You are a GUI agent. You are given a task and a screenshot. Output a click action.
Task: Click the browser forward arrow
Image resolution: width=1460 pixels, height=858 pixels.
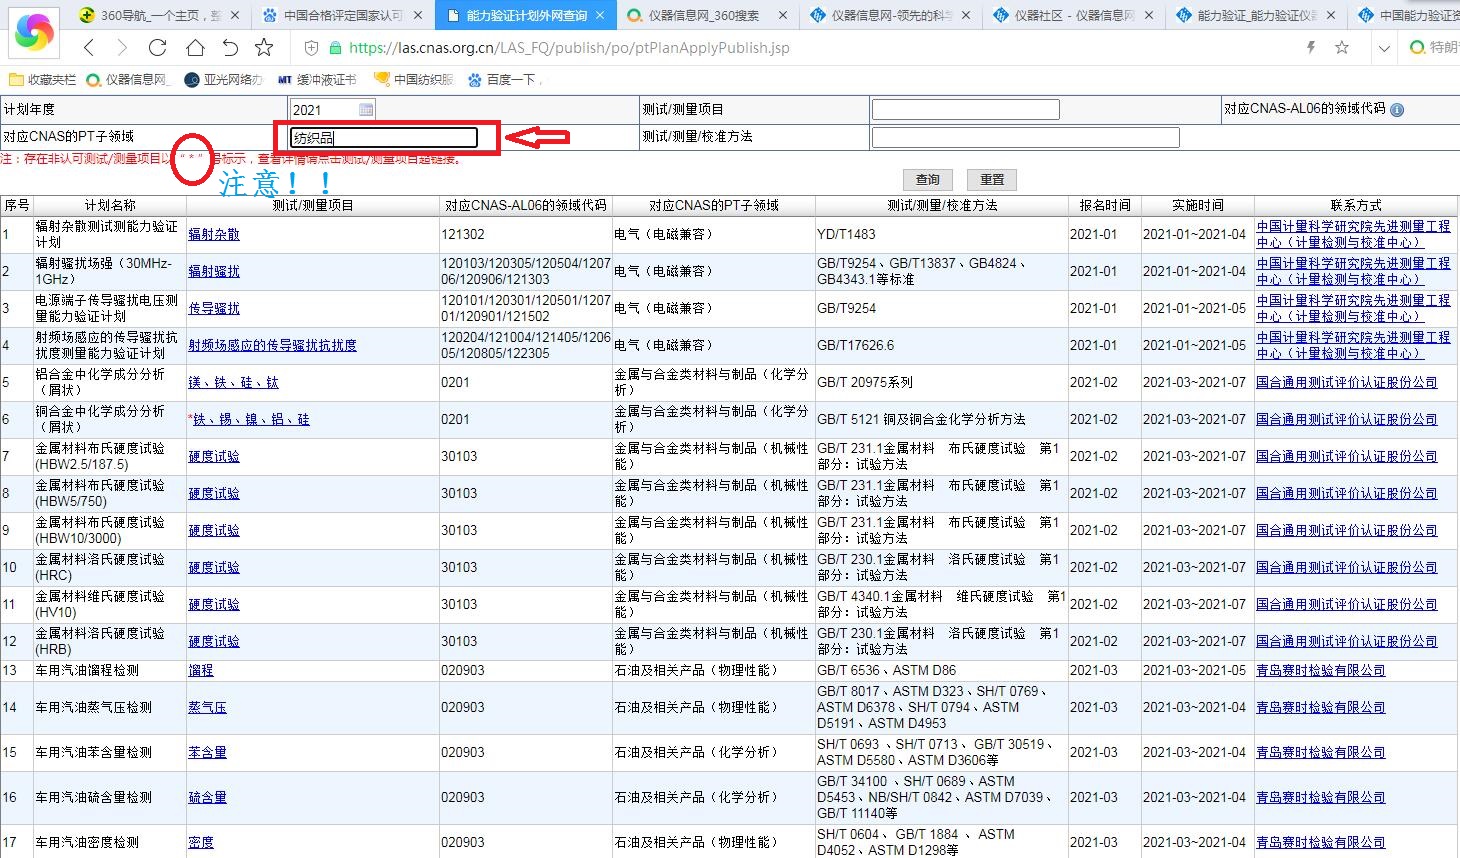pyautogui.click(x=122, y=47)
